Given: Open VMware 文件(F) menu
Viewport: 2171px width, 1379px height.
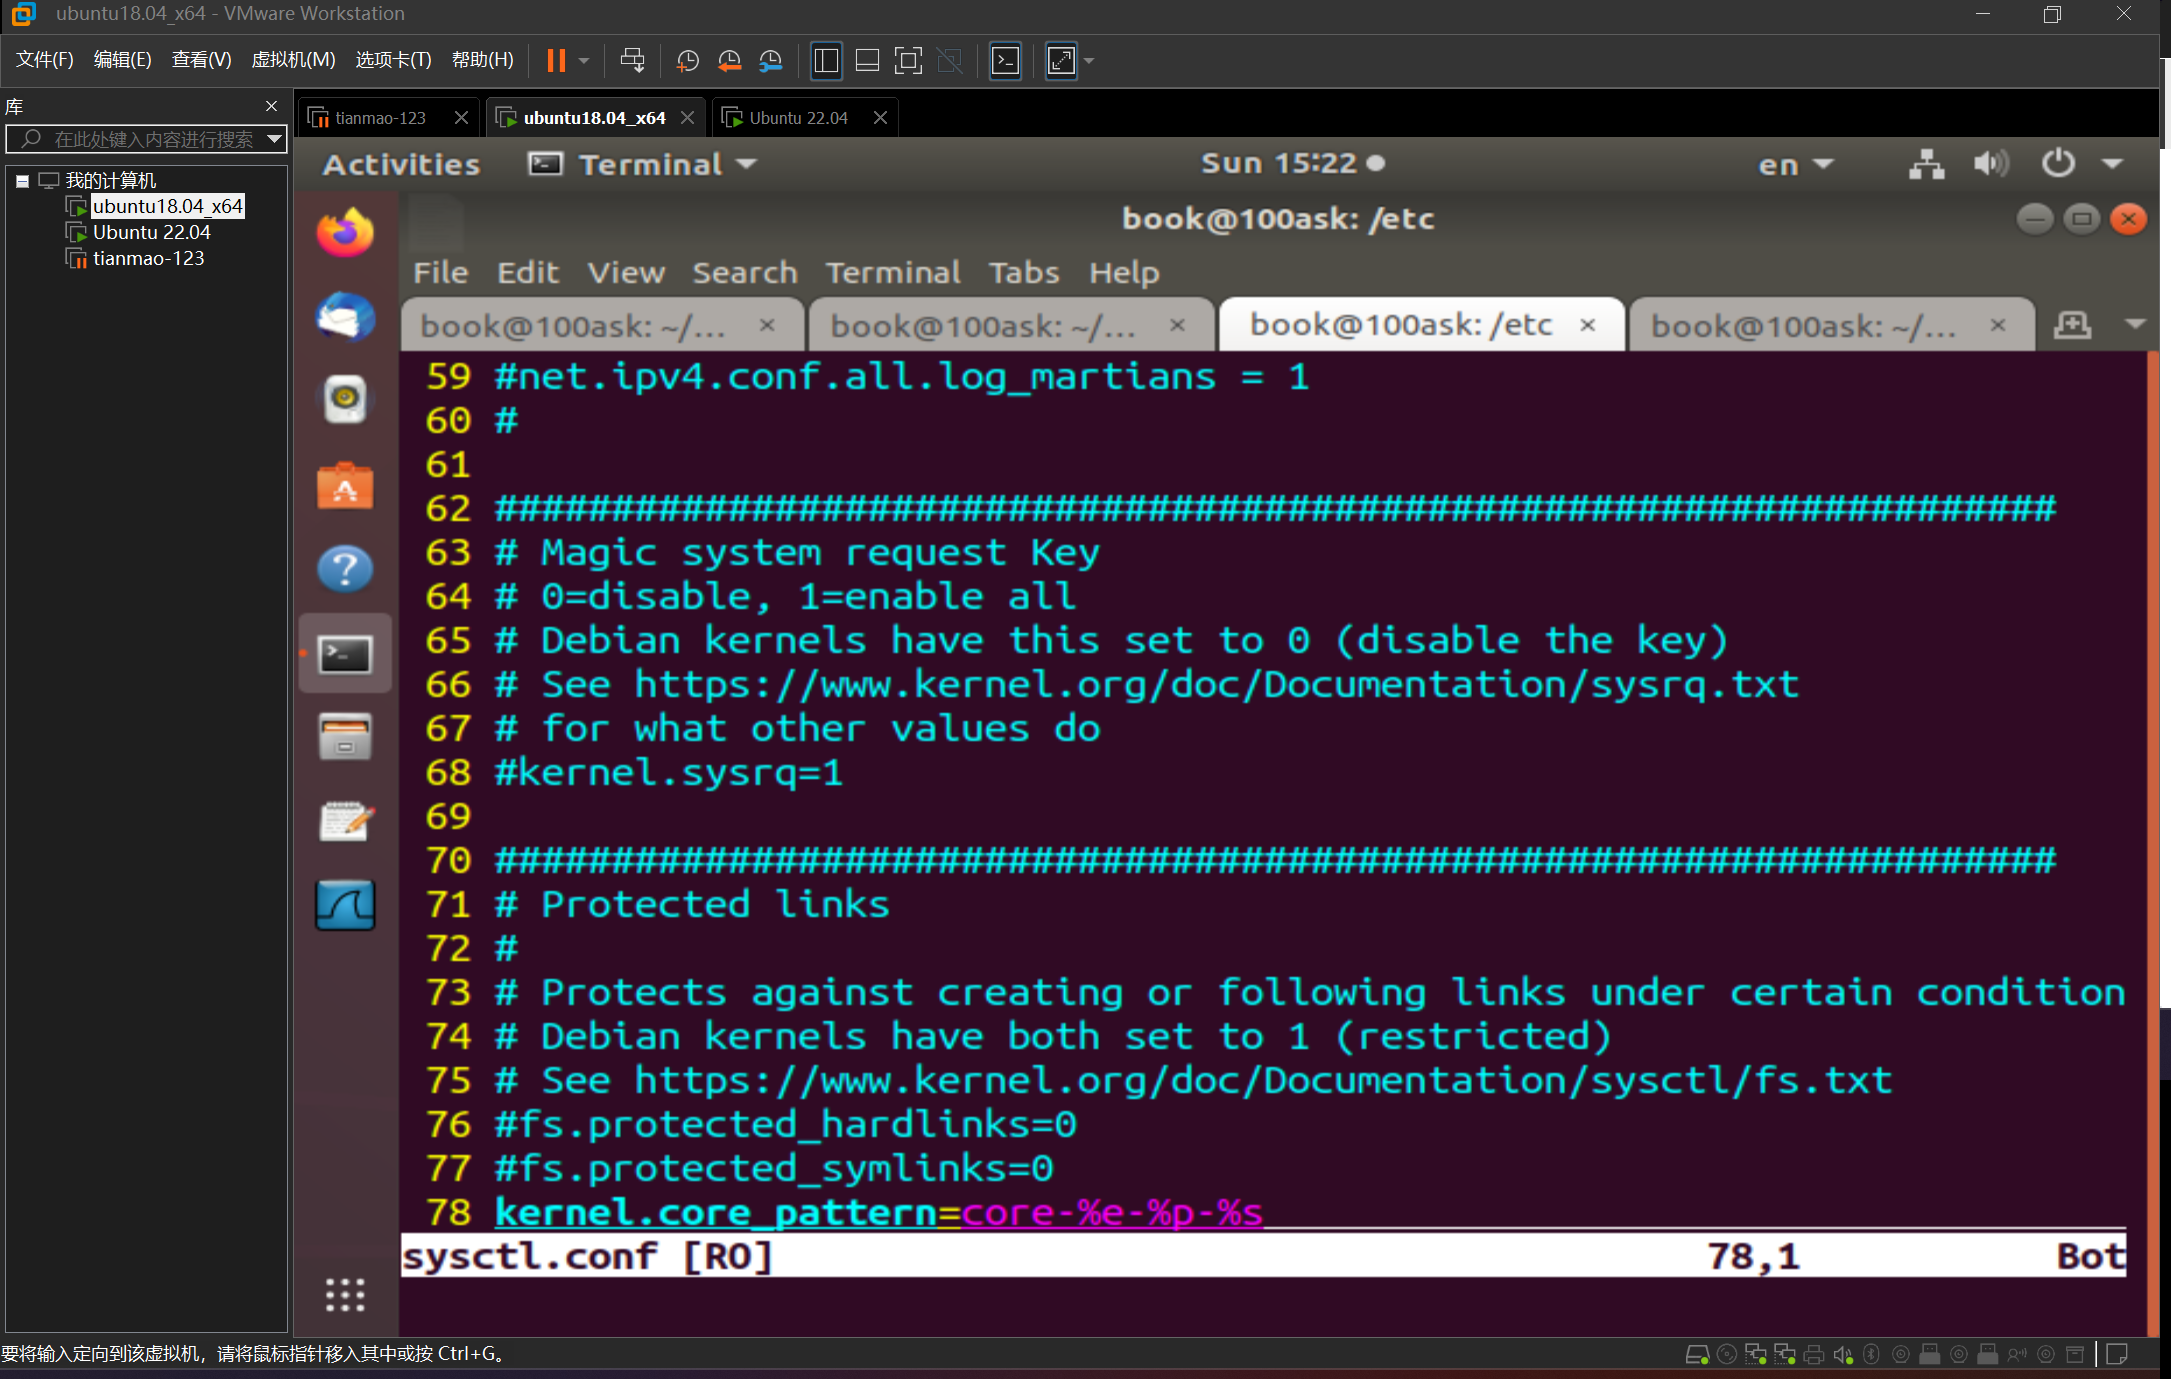Looking at the screenshot, I should point(45,60).
